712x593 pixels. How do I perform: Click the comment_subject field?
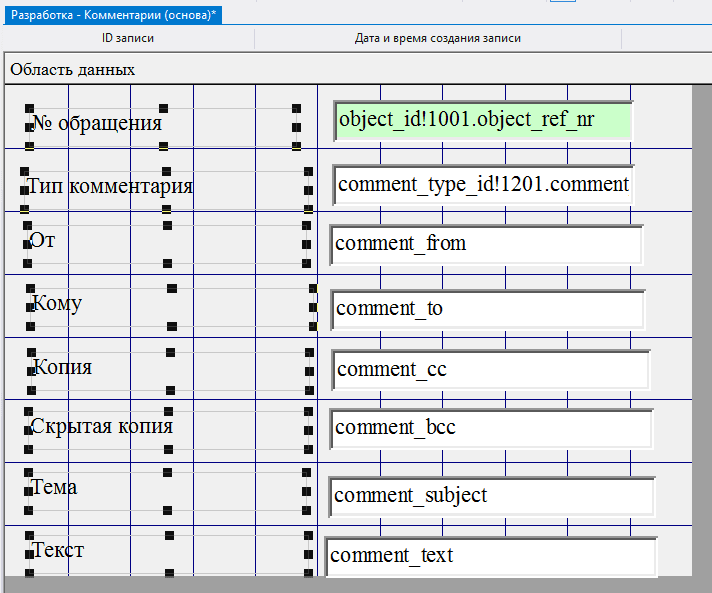coord(491,496)
